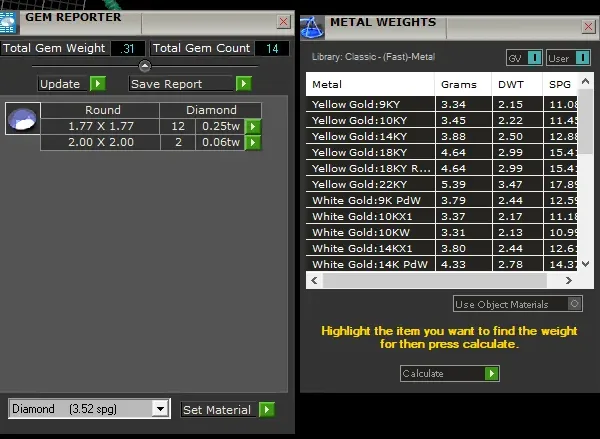Click the Total Gem Count value 14
The image size is (600, 439).
coord(272,49)
